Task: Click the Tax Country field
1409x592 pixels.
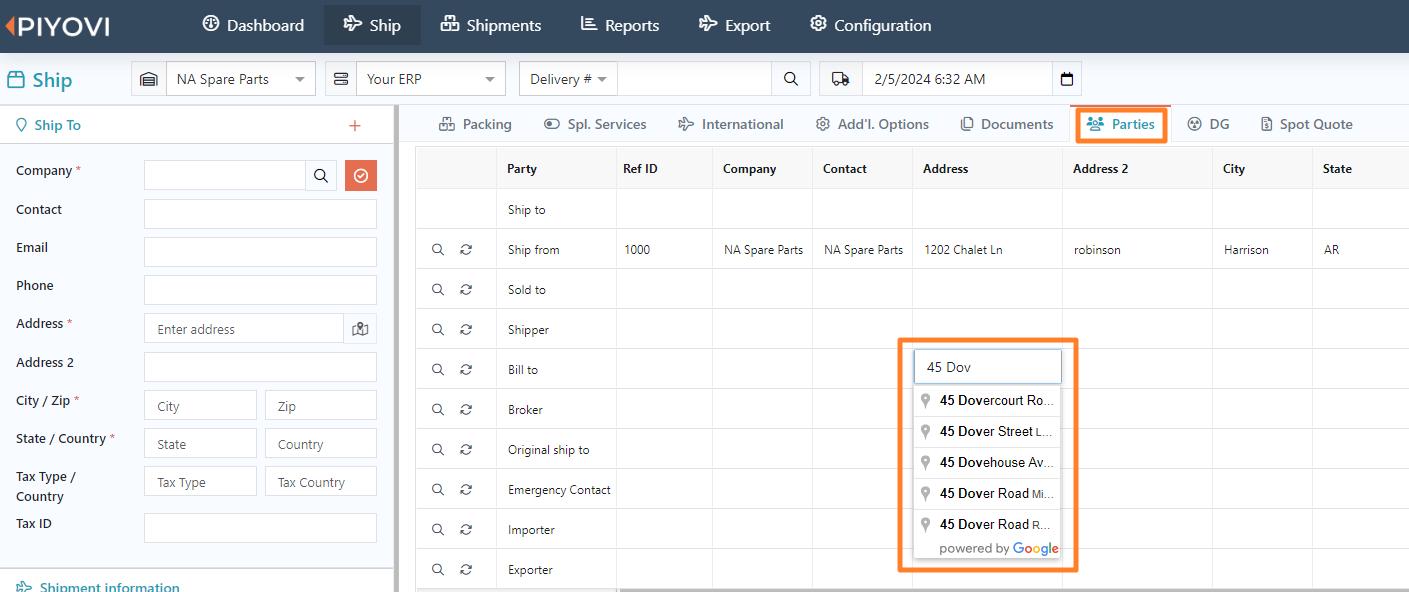Action: pyautogui.click(x=321, y=481)
